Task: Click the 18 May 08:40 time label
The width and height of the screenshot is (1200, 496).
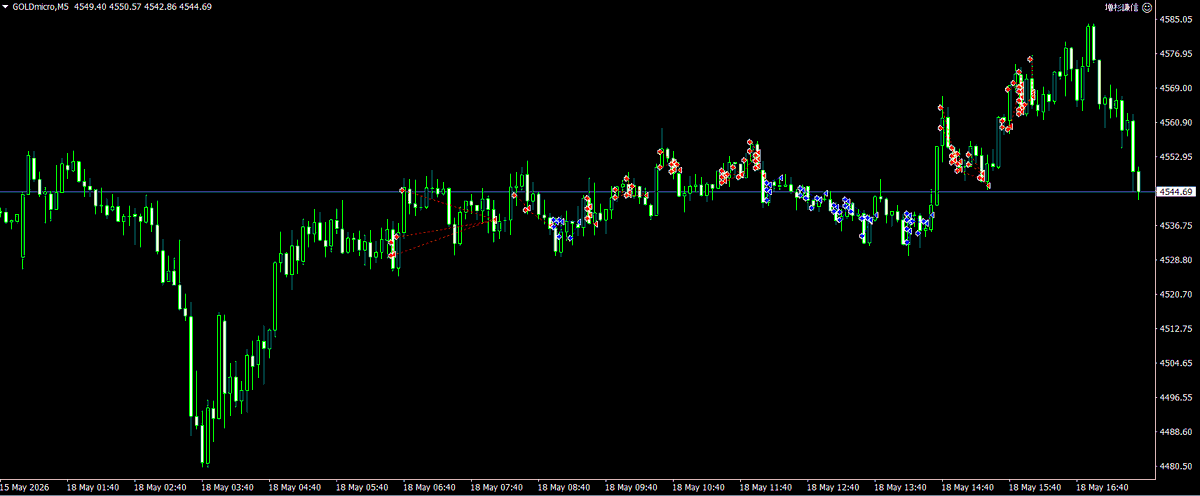Action: tap(564, 487)
